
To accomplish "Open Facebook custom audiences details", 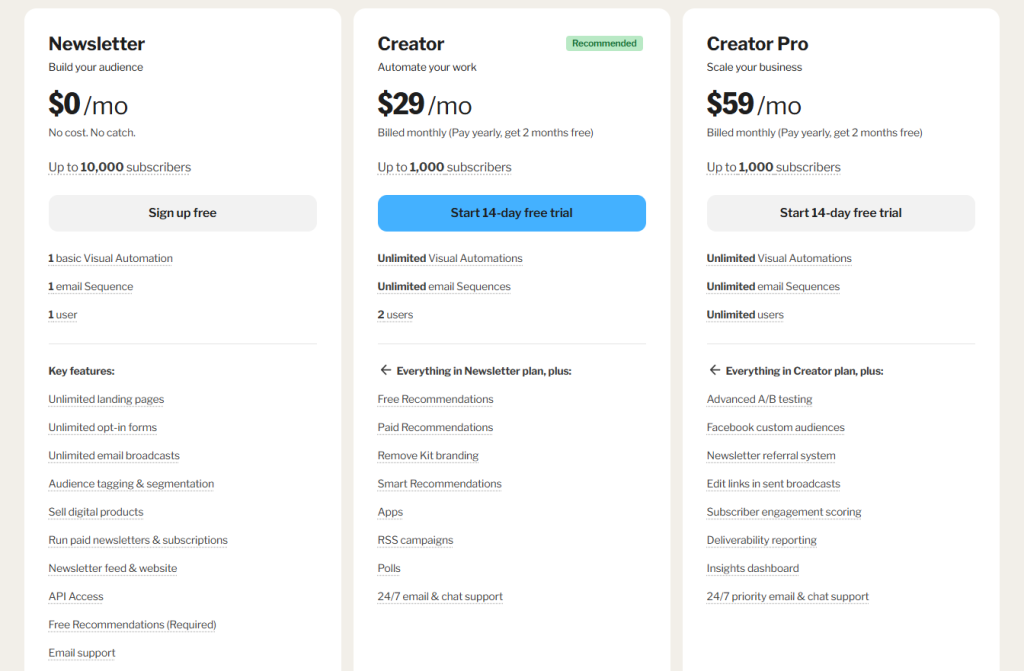I will (x=775, y=427).
